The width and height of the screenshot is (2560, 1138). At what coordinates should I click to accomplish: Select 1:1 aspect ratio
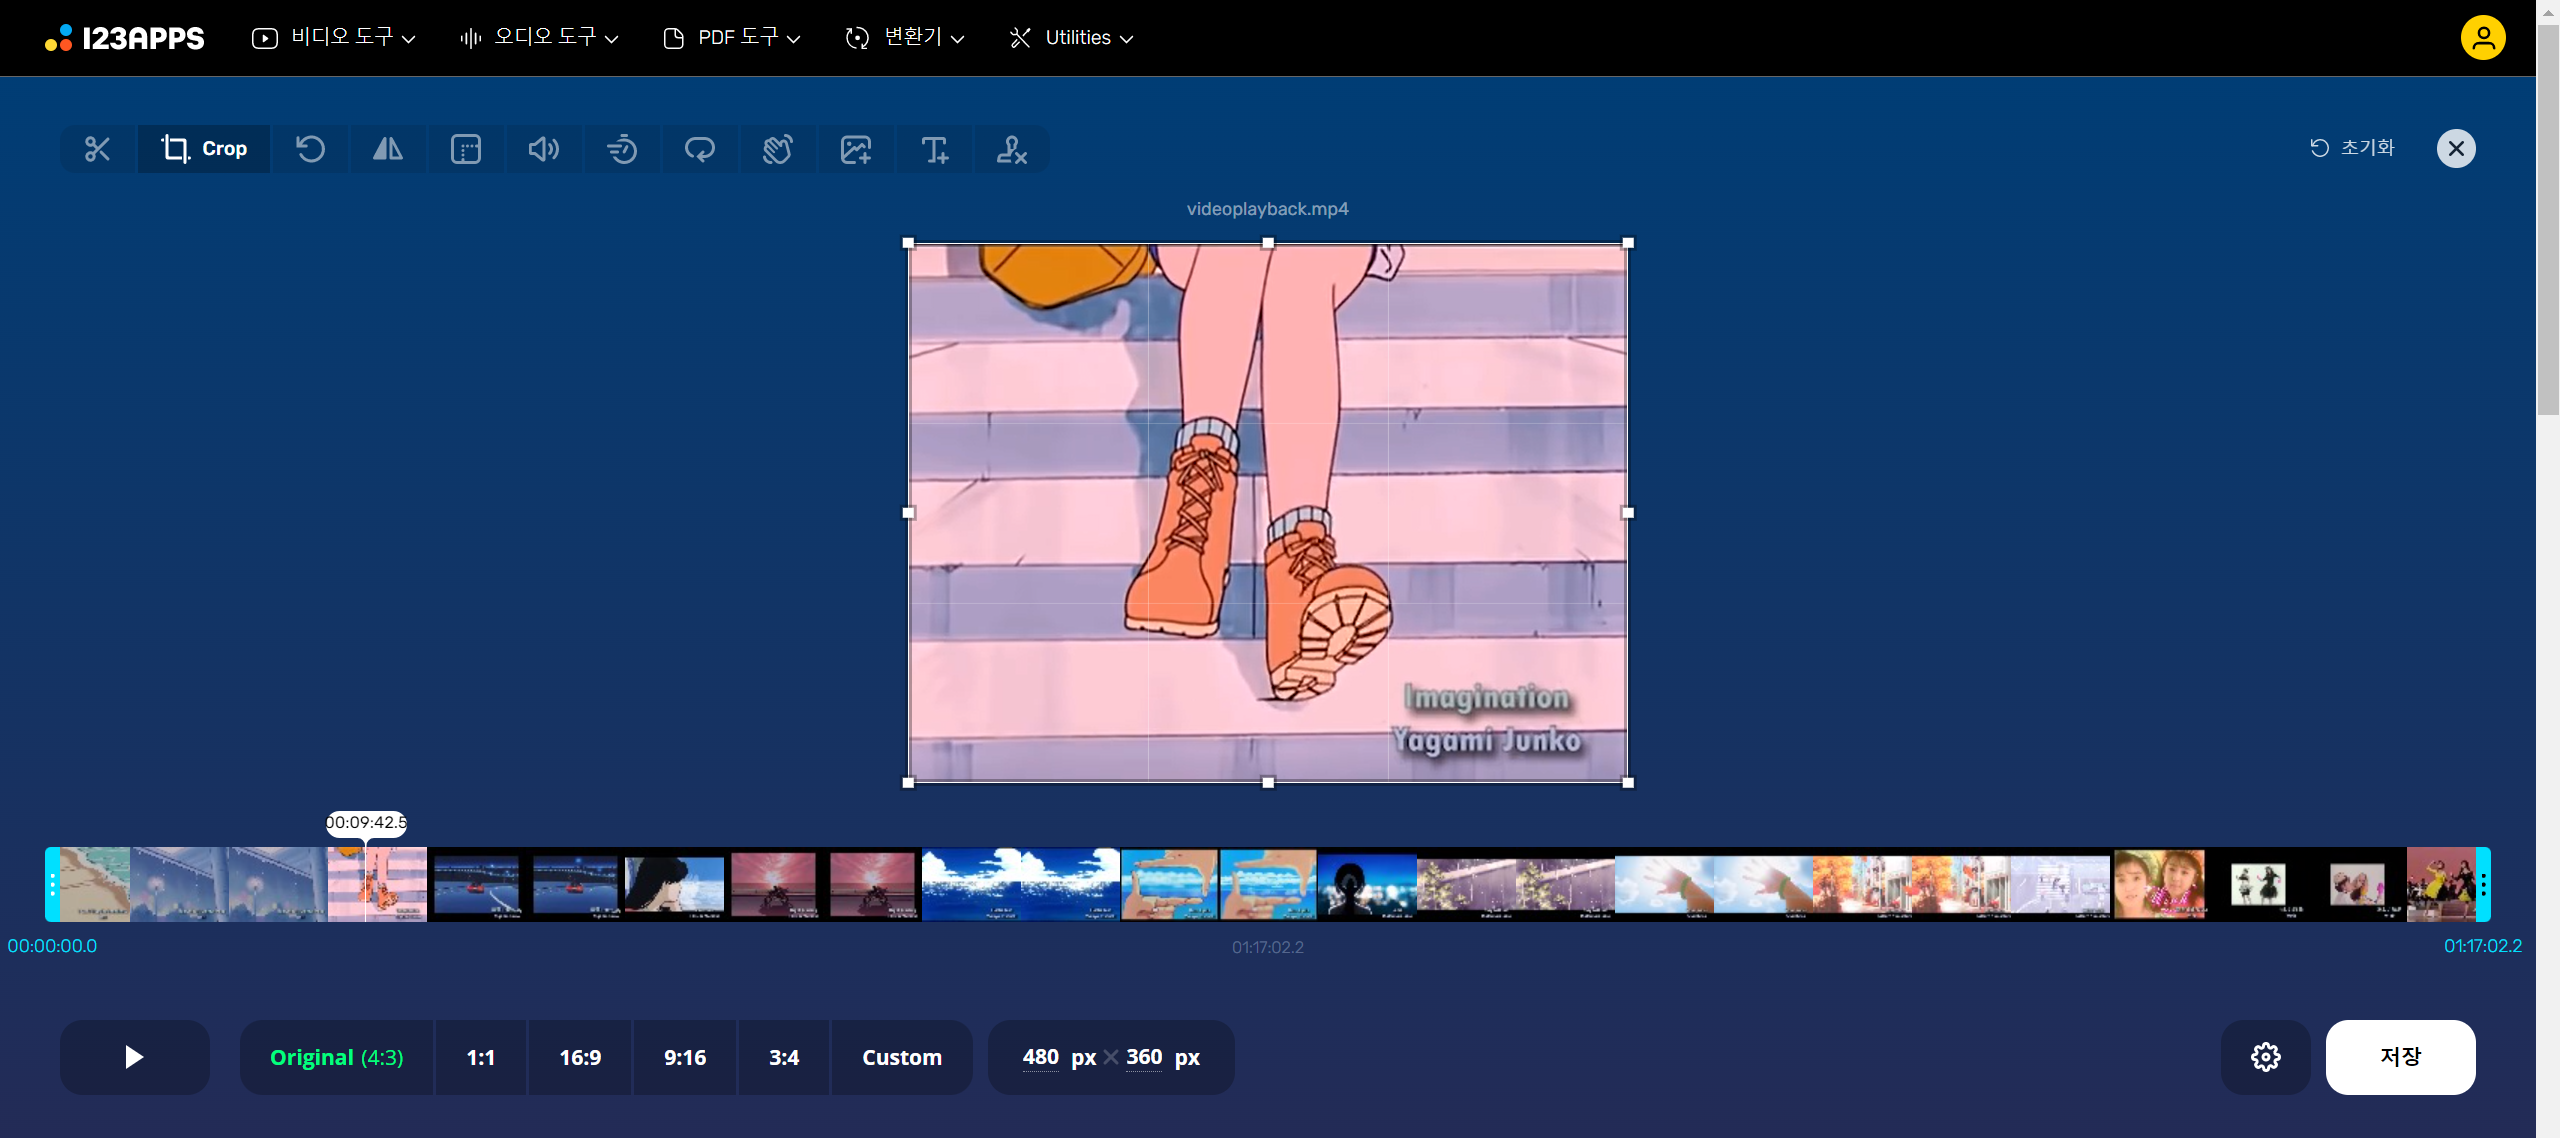[481, 1057]
